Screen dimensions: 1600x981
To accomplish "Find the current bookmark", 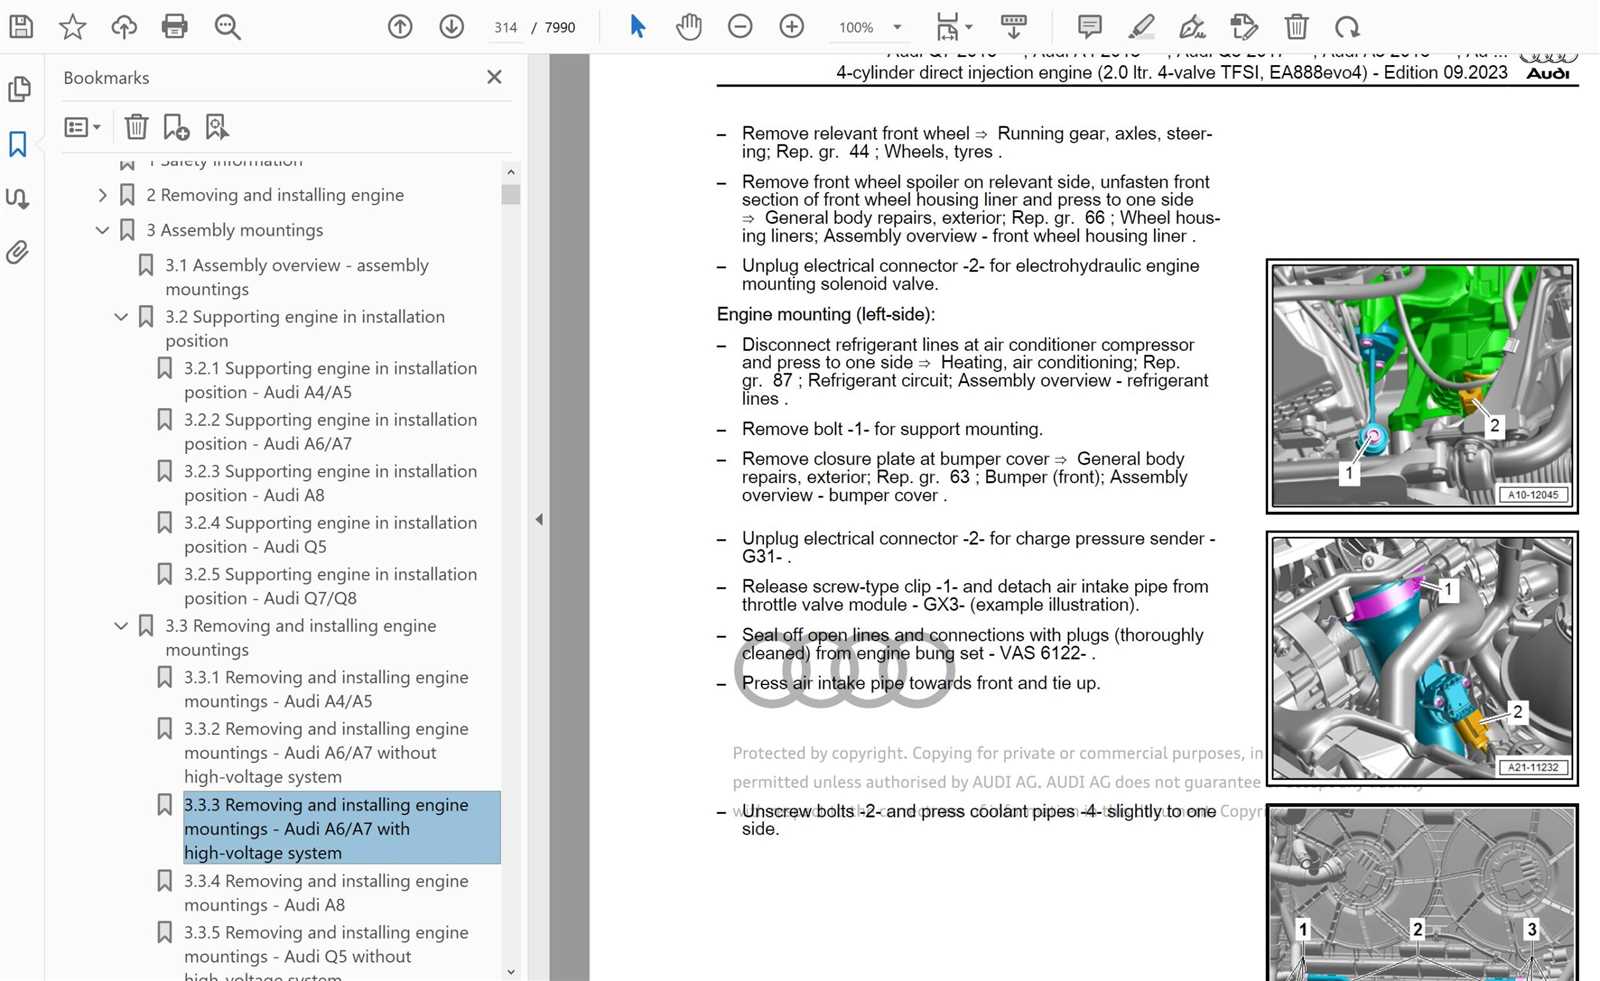I will [x=217, y=127].
